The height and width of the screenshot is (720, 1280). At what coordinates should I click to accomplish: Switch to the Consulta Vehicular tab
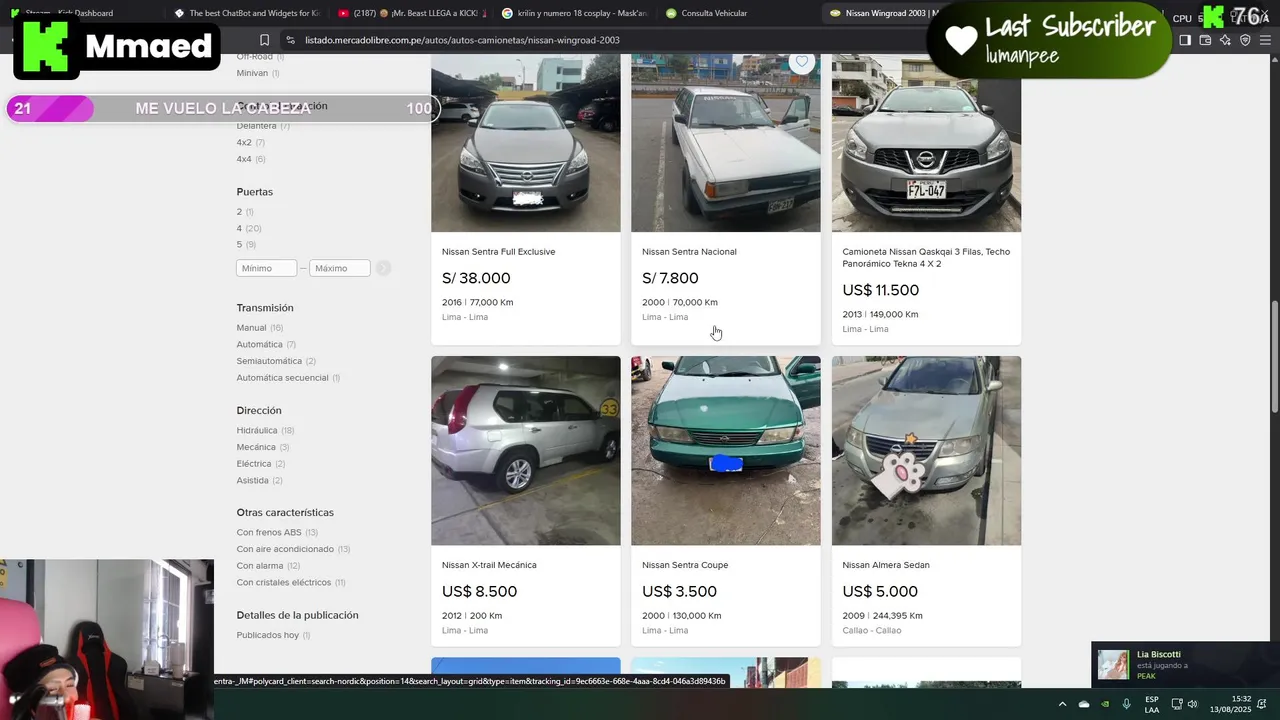click(x=740, y=13)
